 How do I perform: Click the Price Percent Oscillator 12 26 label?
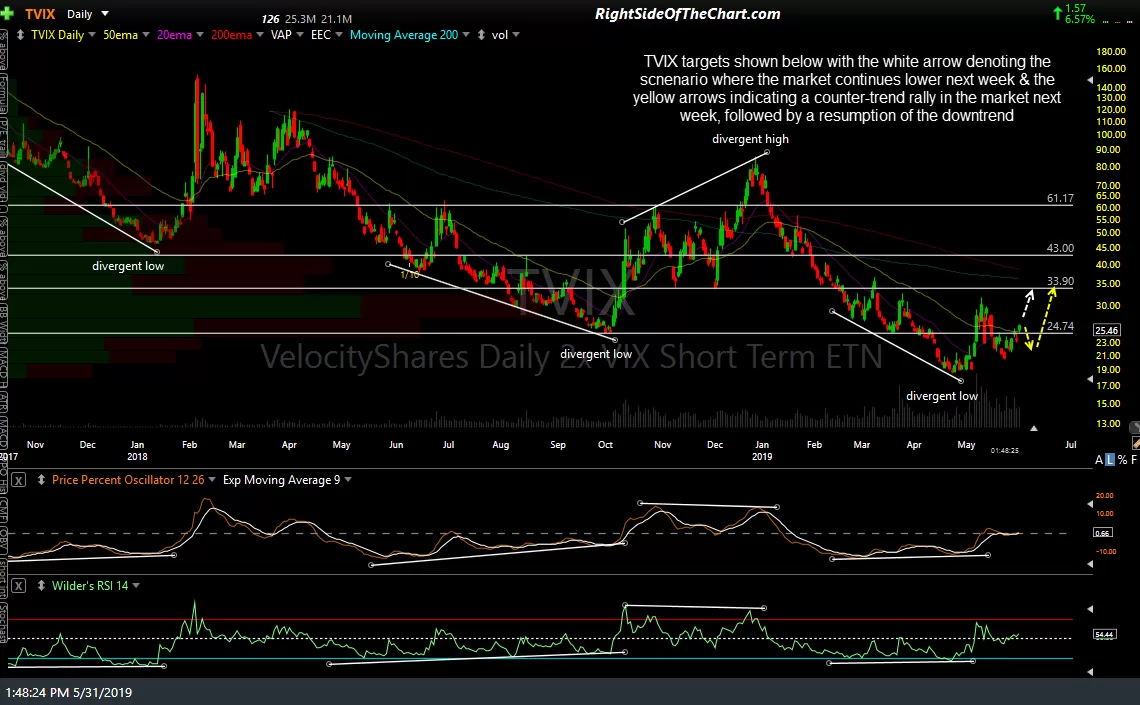(x=128, y=480)
